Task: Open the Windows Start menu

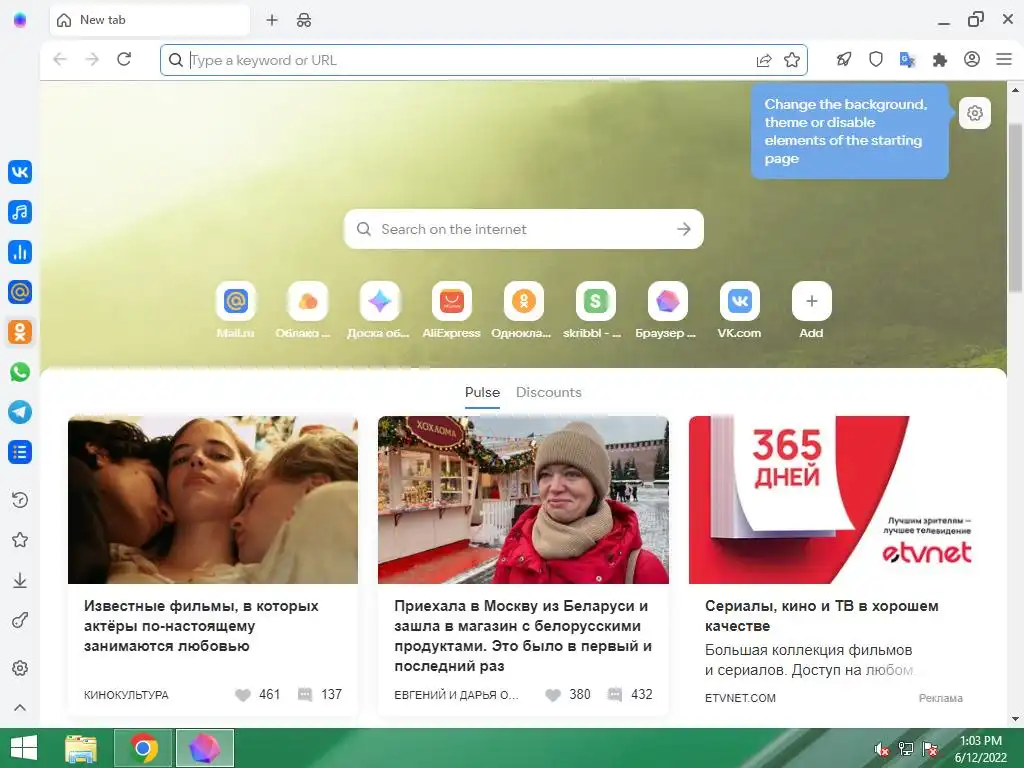Action: pyautogui.click(x=24, y=748)
